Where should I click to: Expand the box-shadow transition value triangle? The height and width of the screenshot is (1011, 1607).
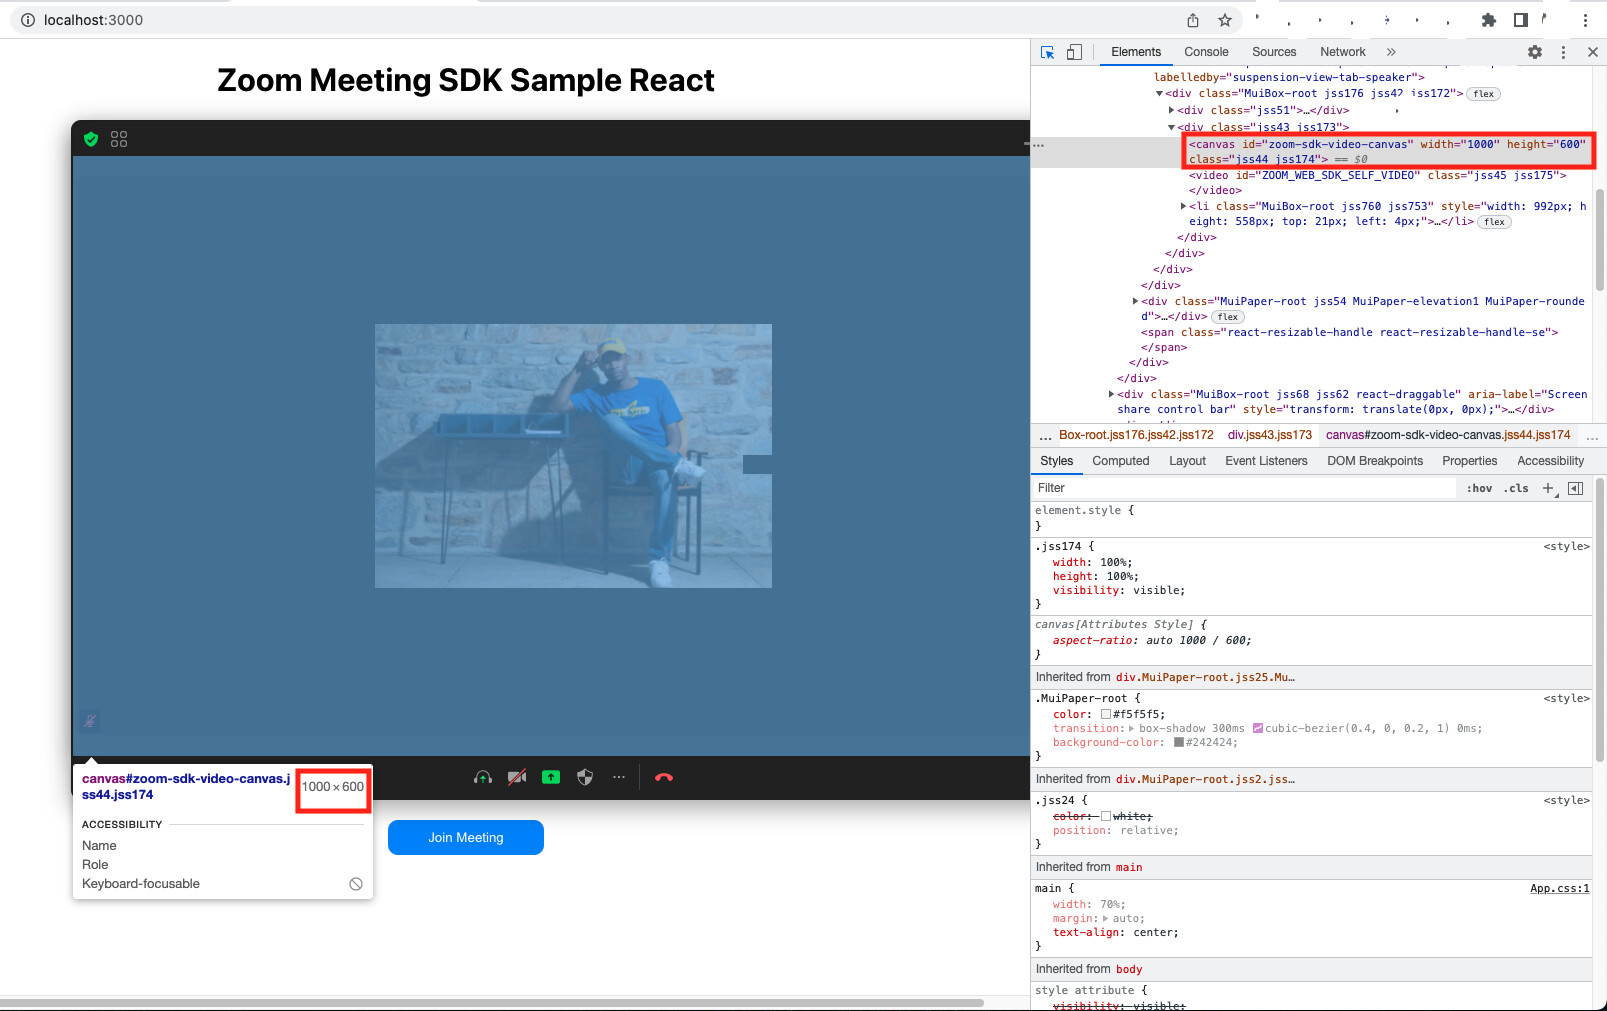pos(1132,729)
